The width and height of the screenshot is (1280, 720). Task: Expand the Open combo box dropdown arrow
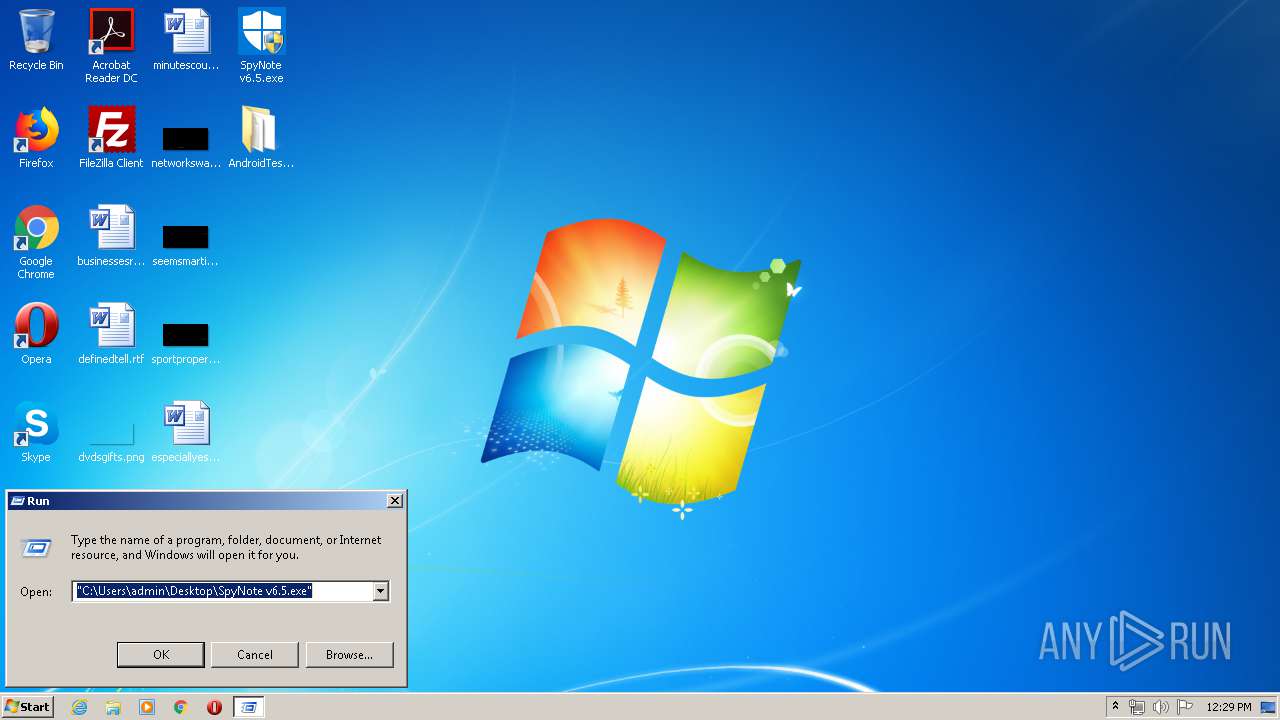[380, 591]
